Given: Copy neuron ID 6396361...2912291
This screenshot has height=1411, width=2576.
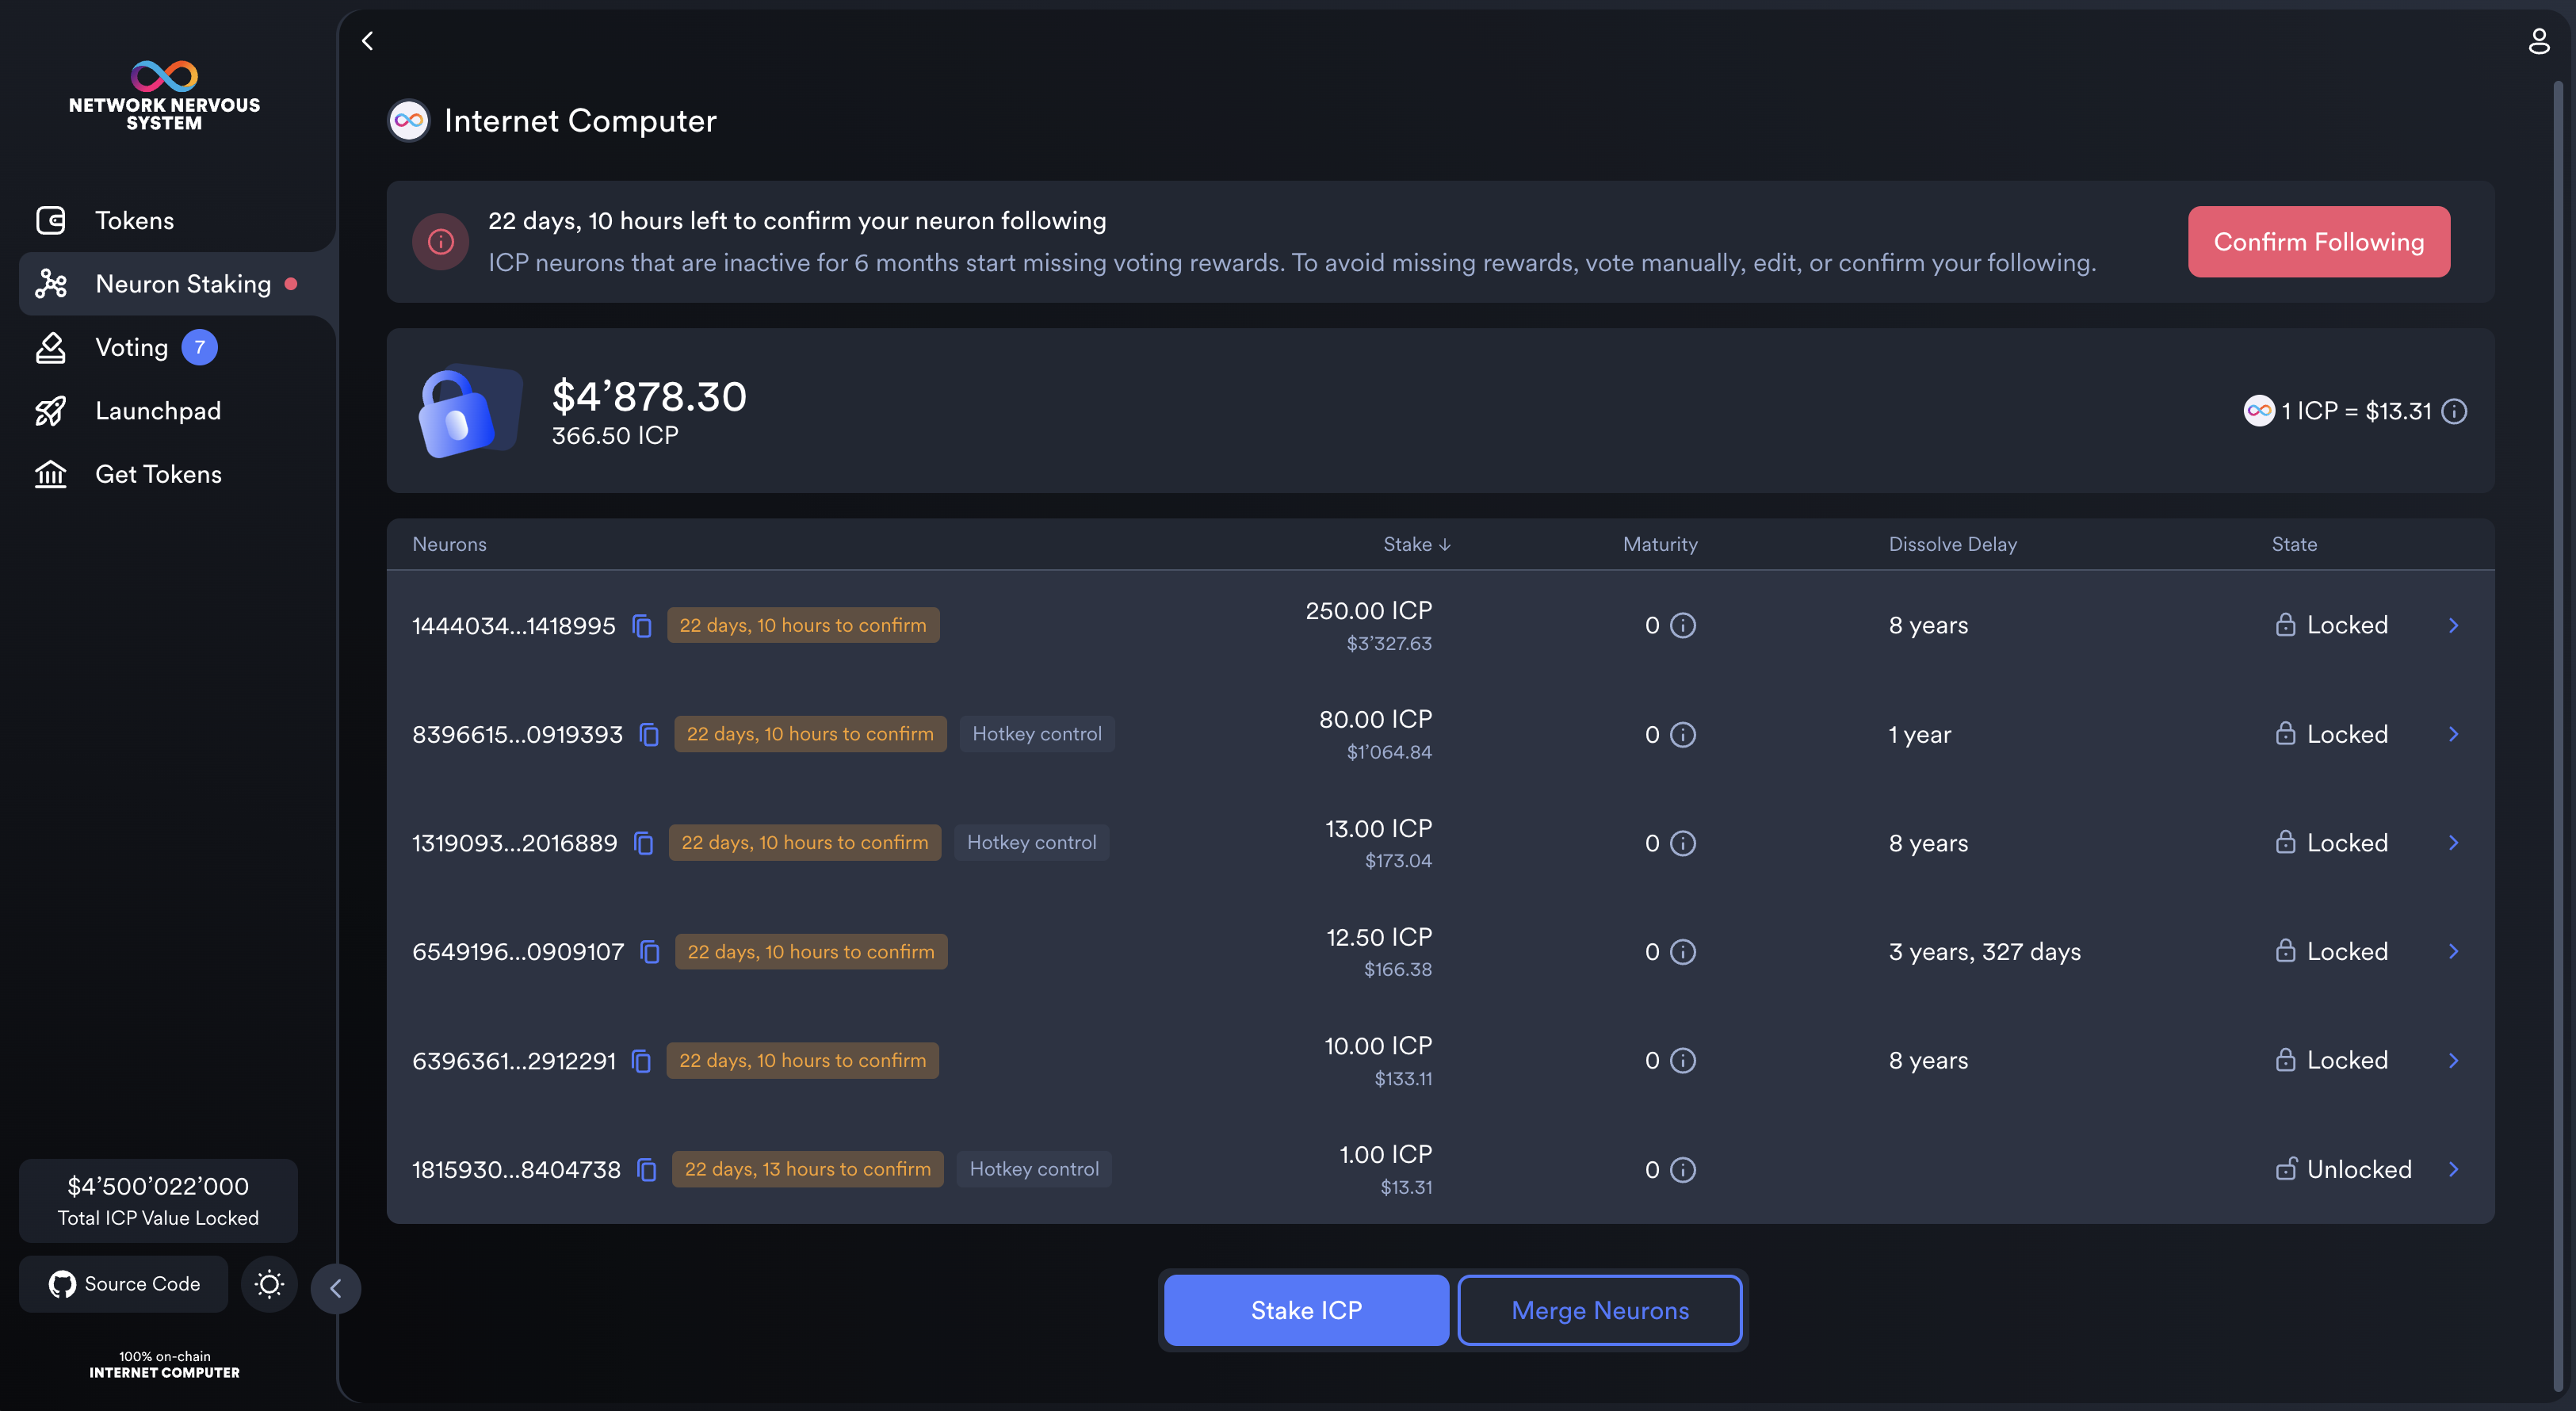Looking at the screenshot, I should [x=642, y=1061].
